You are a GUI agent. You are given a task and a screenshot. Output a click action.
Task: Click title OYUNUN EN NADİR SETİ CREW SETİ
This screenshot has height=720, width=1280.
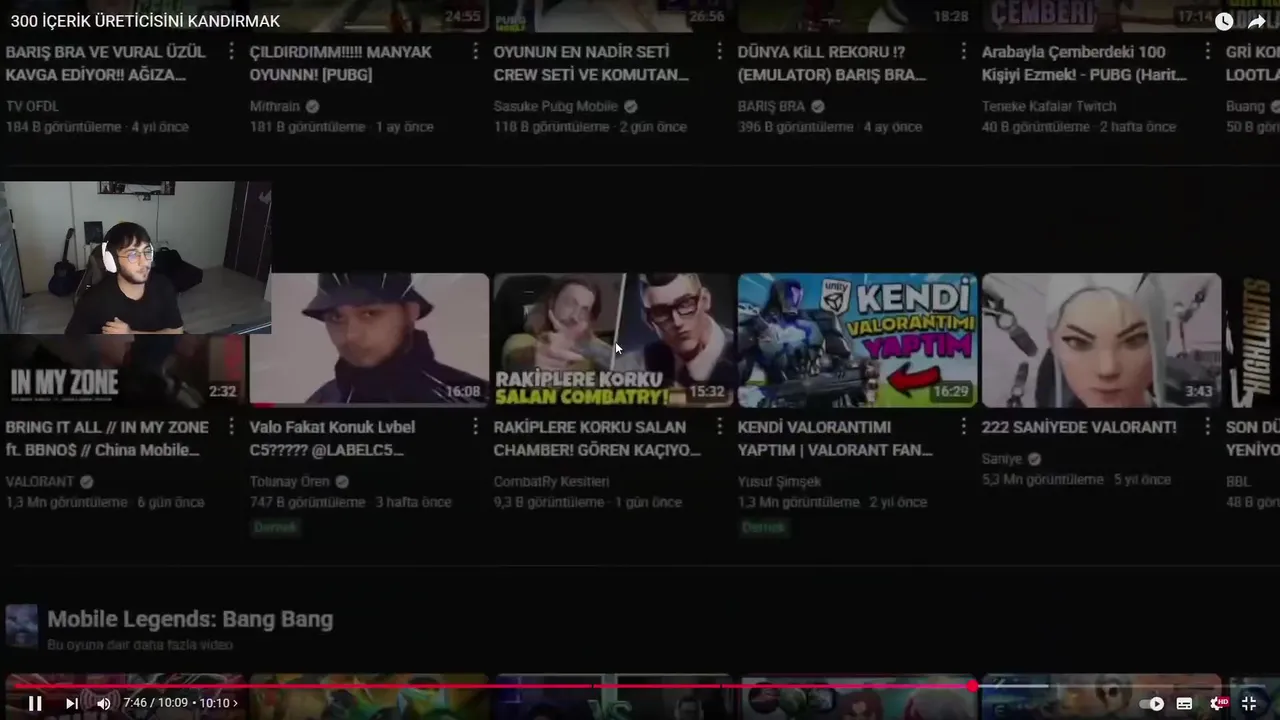[591, 63]
